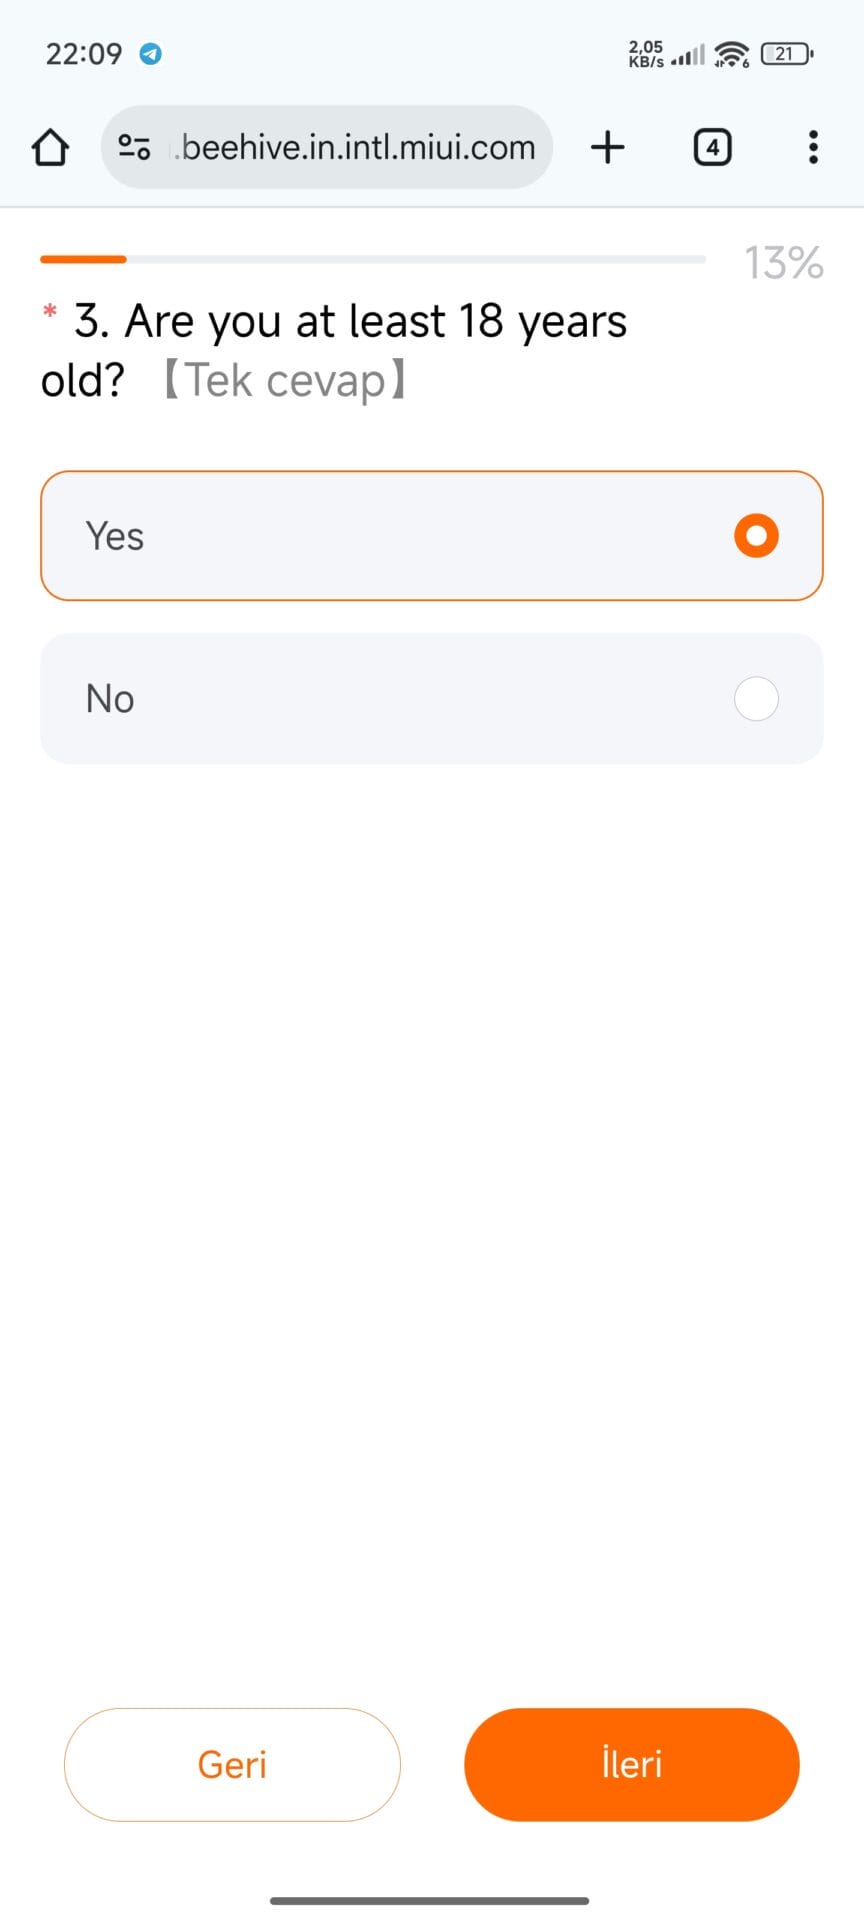This screenshot has height=1920, width=864.
Task: Tap the browser home icon
Action: (50, 147)
